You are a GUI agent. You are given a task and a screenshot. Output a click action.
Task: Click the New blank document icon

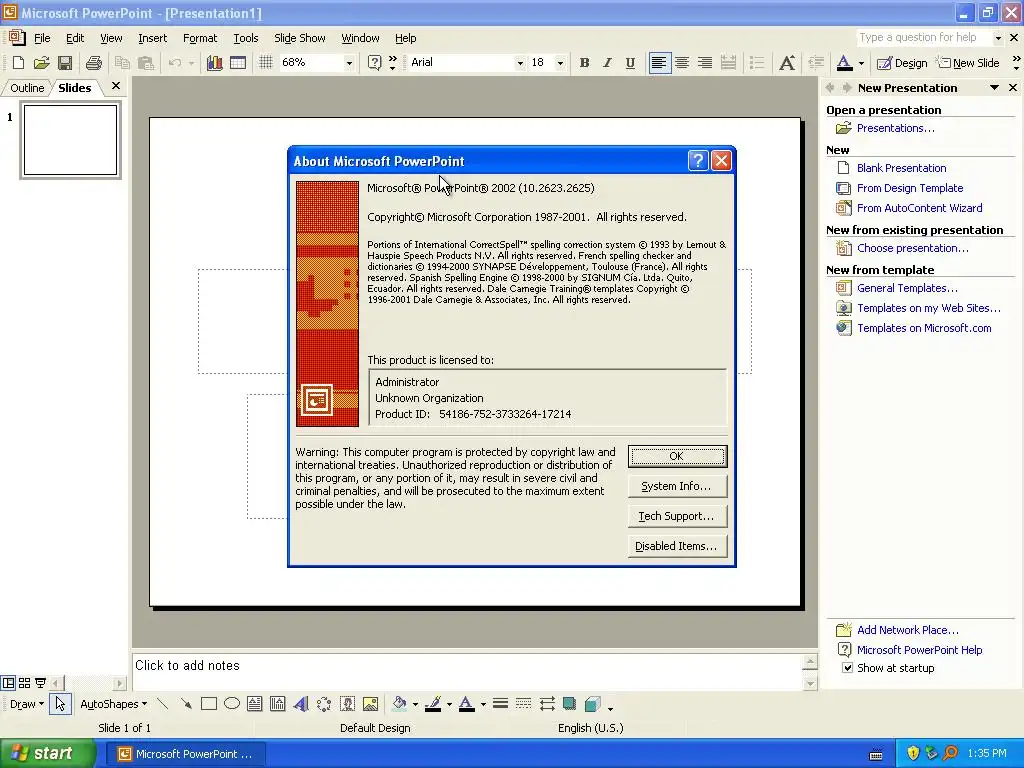[18, 63]
